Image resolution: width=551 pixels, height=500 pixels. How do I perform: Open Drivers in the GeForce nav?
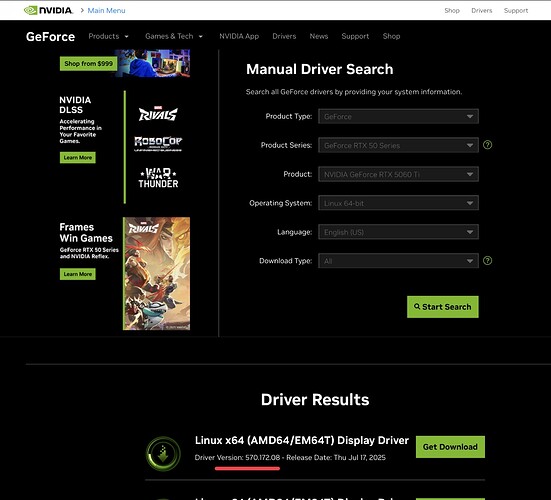(284, 36)
